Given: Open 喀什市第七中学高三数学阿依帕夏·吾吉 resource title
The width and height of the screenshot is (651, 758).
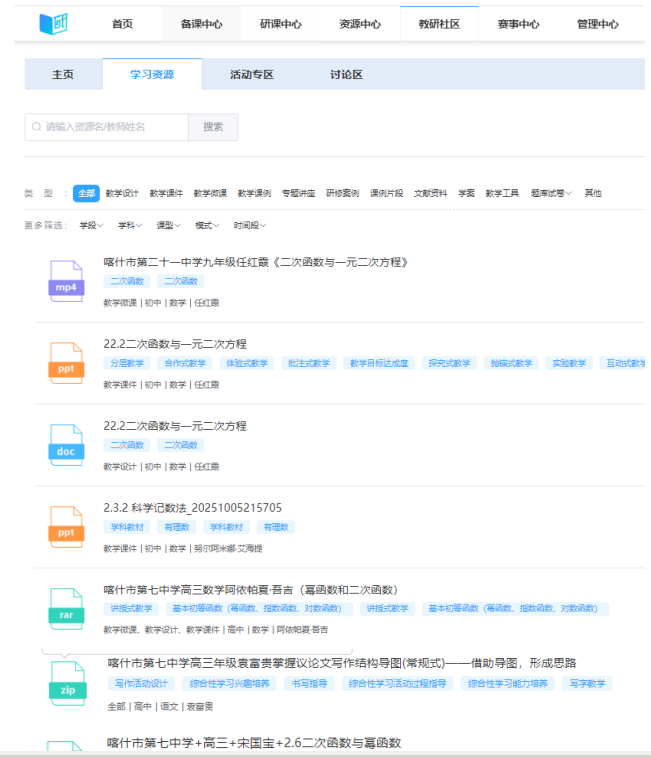Looking at the screenshot, I should (x=250, y=590).
